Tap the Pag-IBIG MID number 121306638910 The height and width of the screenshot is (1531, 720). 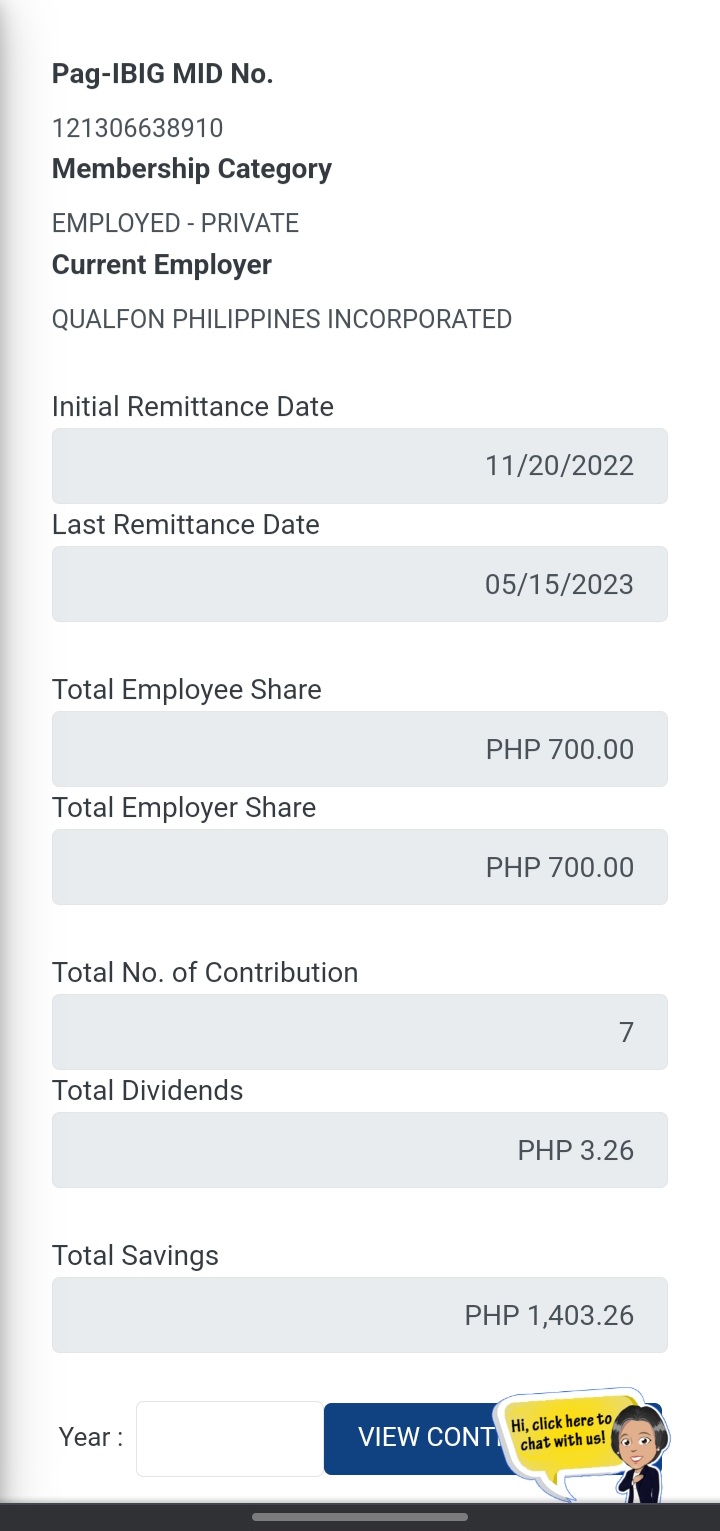138,128
